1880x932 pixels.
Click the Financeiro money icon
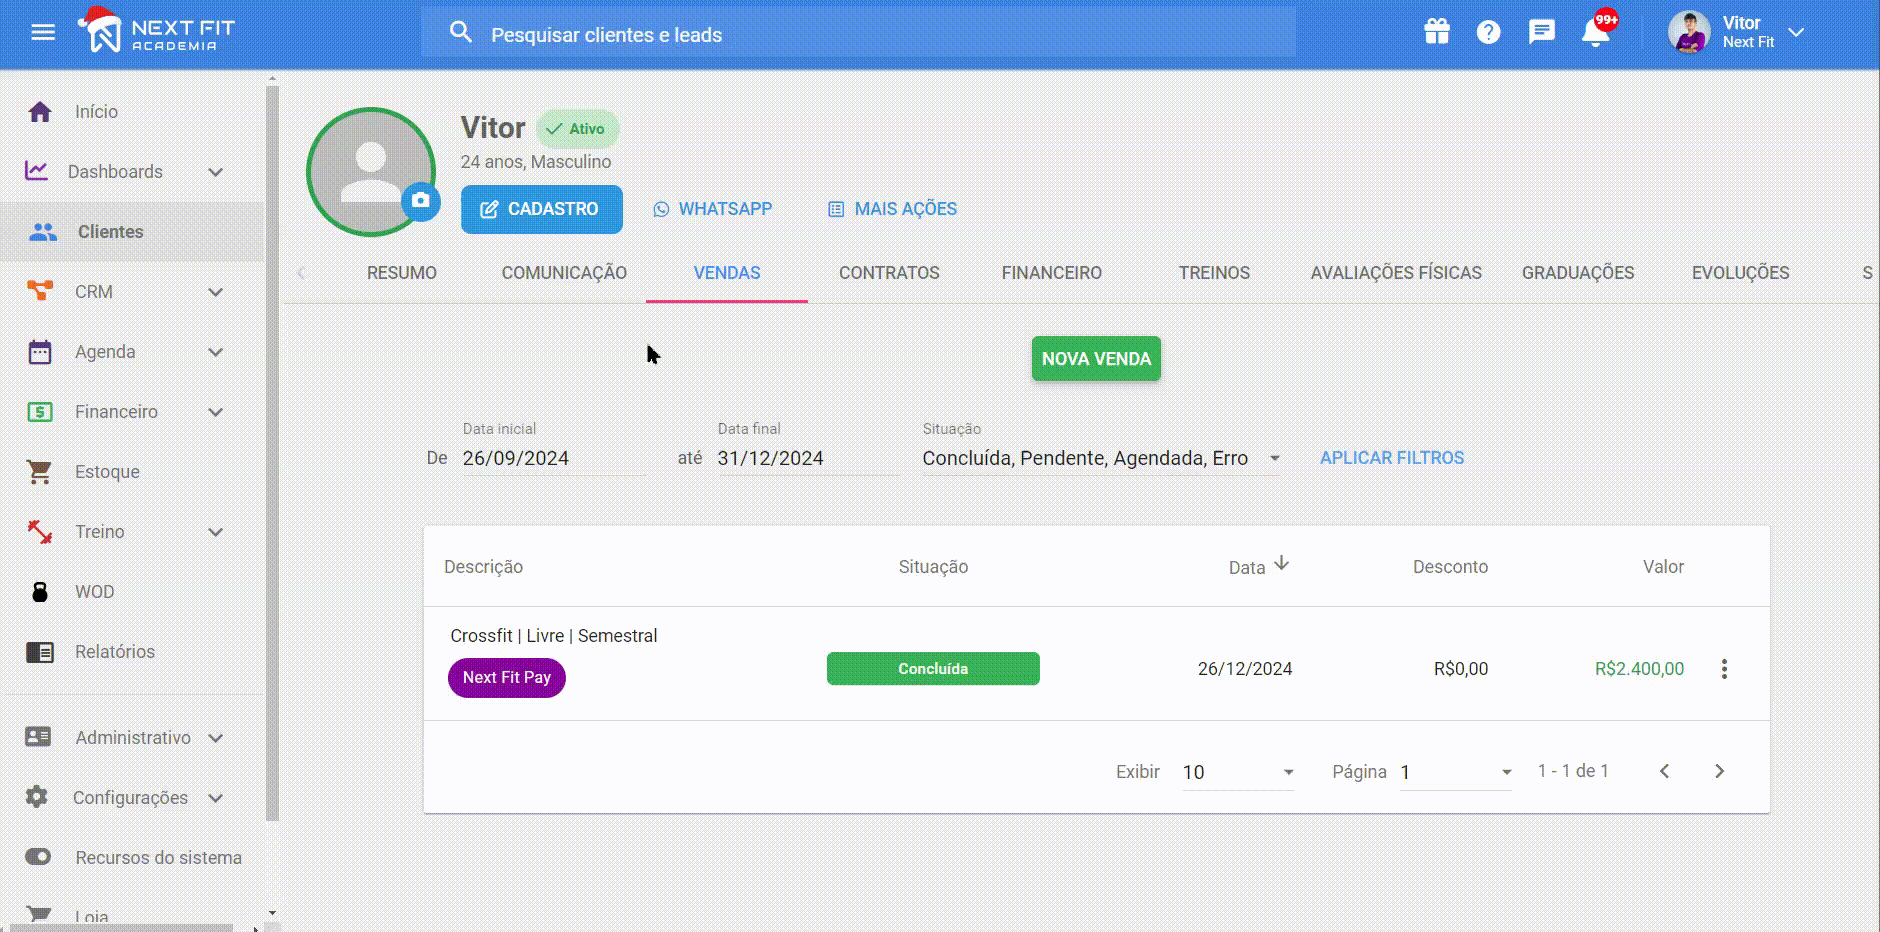[40, 411]
